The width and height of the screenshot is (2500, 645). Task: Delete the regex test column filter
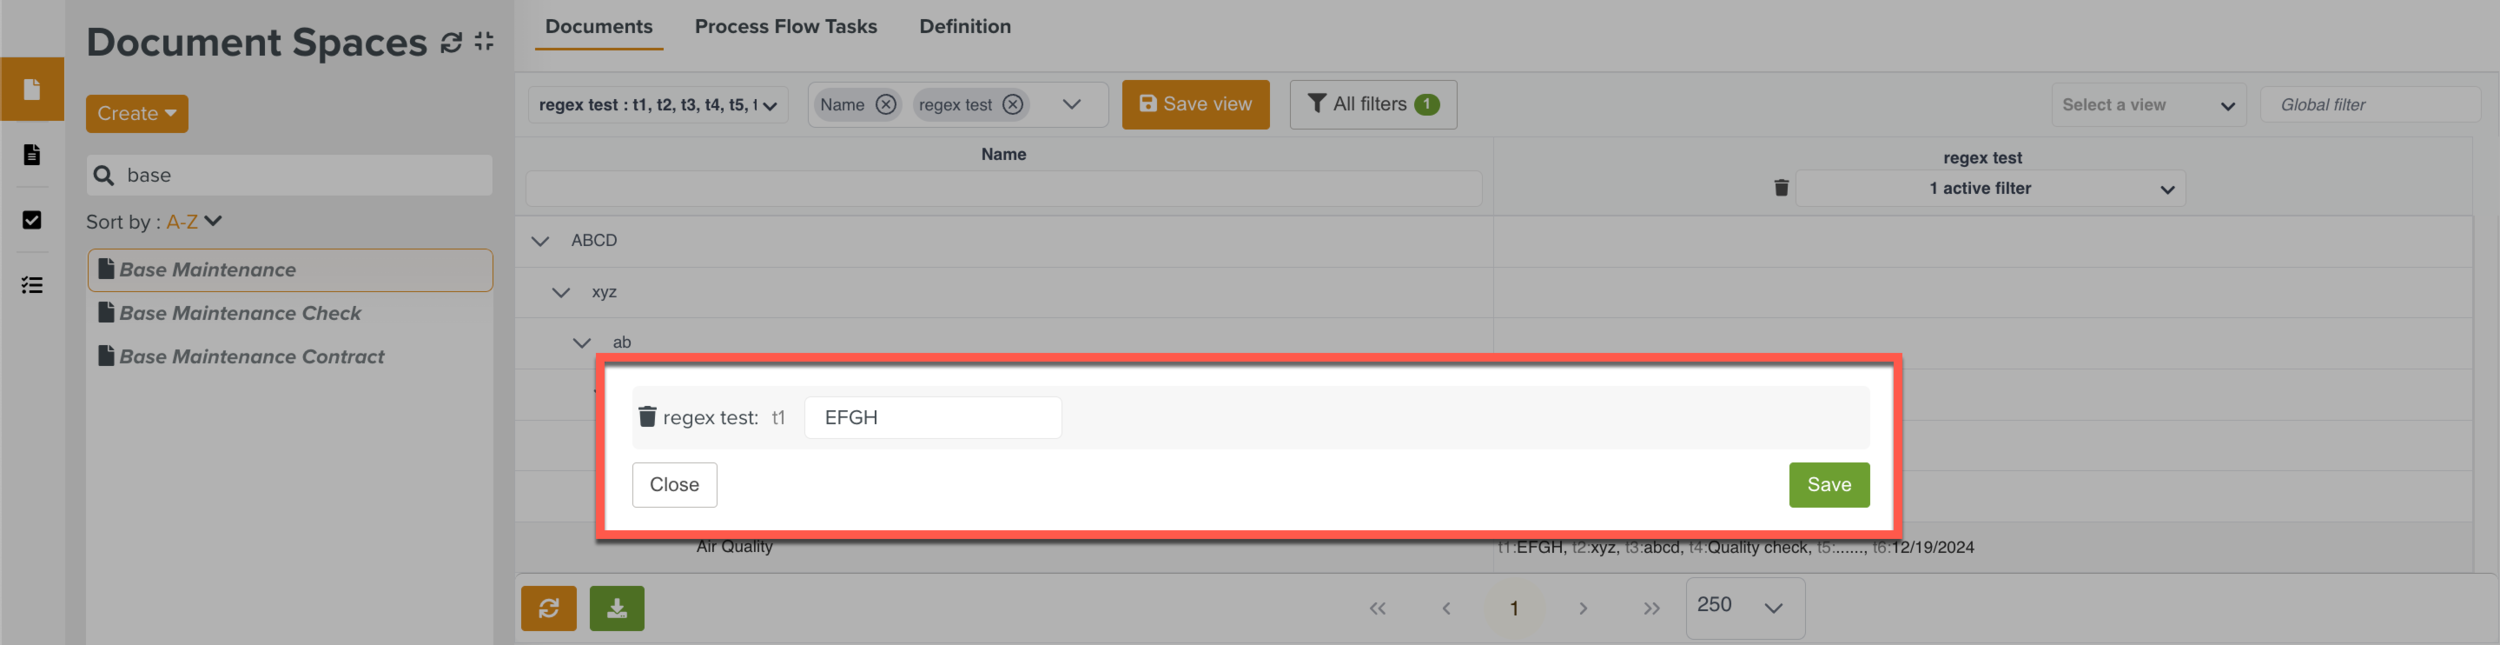click(1781, 188)
